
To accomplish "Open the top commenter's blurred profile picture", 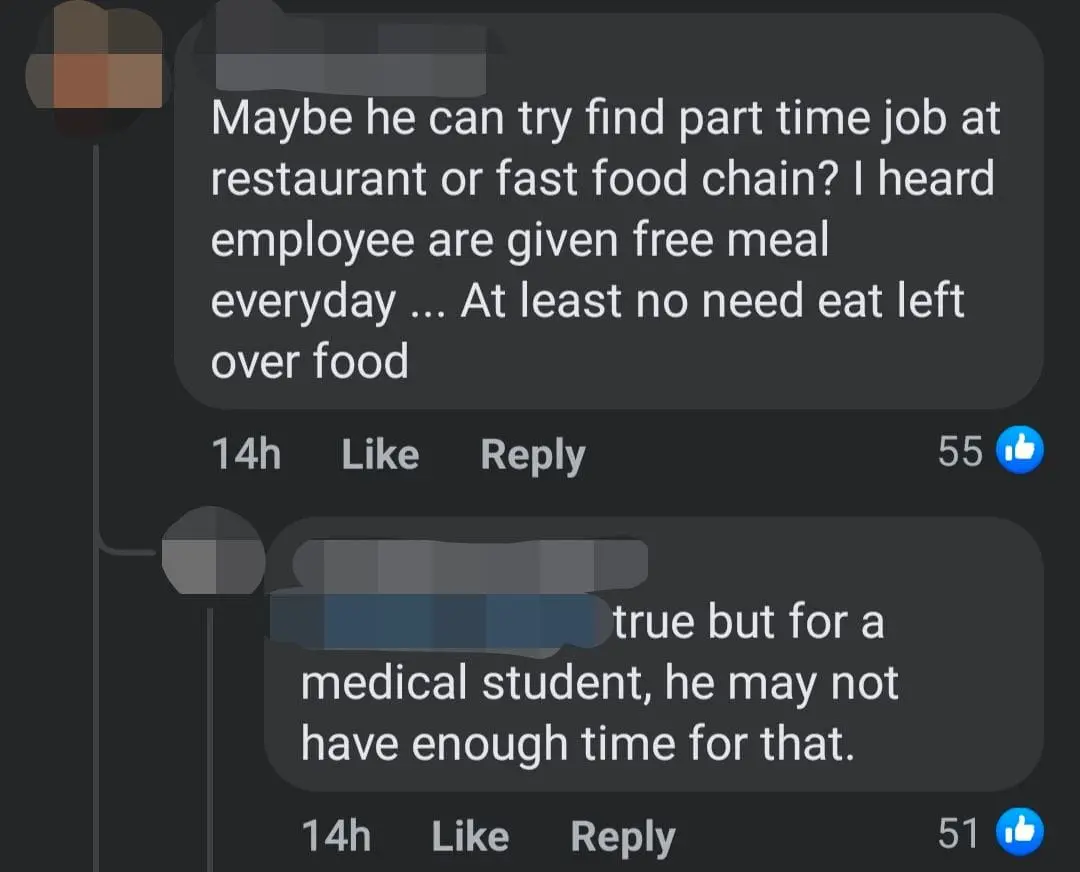I will [x=95, y=70].
